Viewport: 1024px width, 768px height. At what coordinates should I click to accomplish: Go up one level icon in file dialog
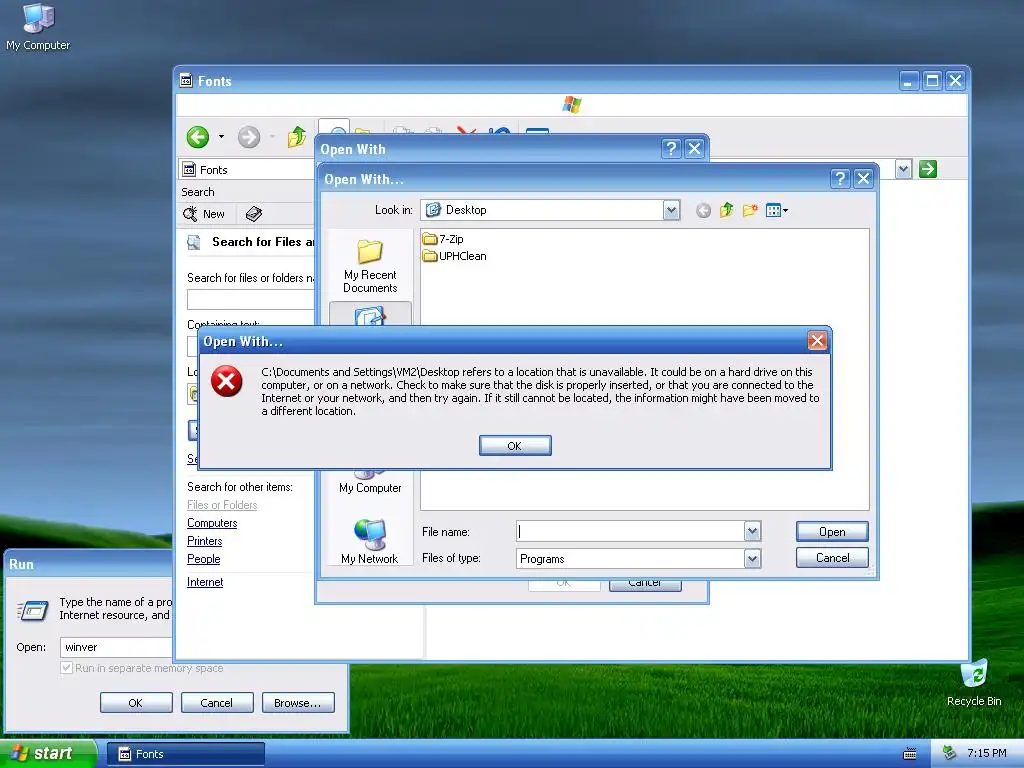point(726,210)
